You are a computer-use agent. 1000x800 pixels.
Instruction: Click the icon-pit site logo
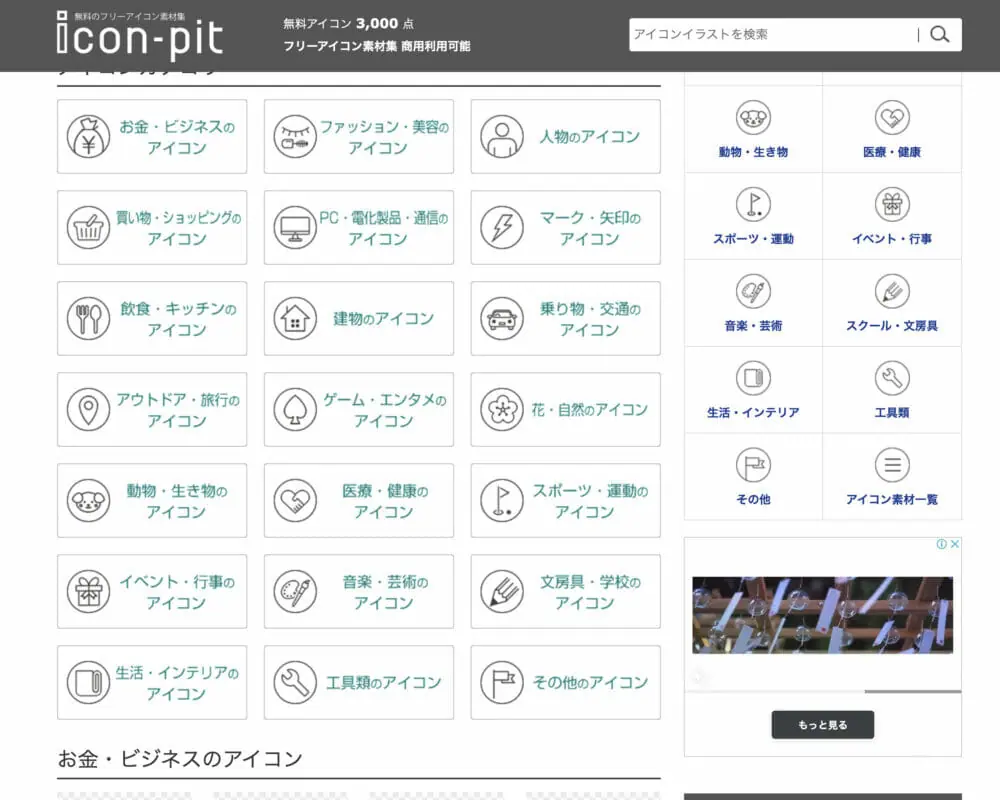(140, 36)
